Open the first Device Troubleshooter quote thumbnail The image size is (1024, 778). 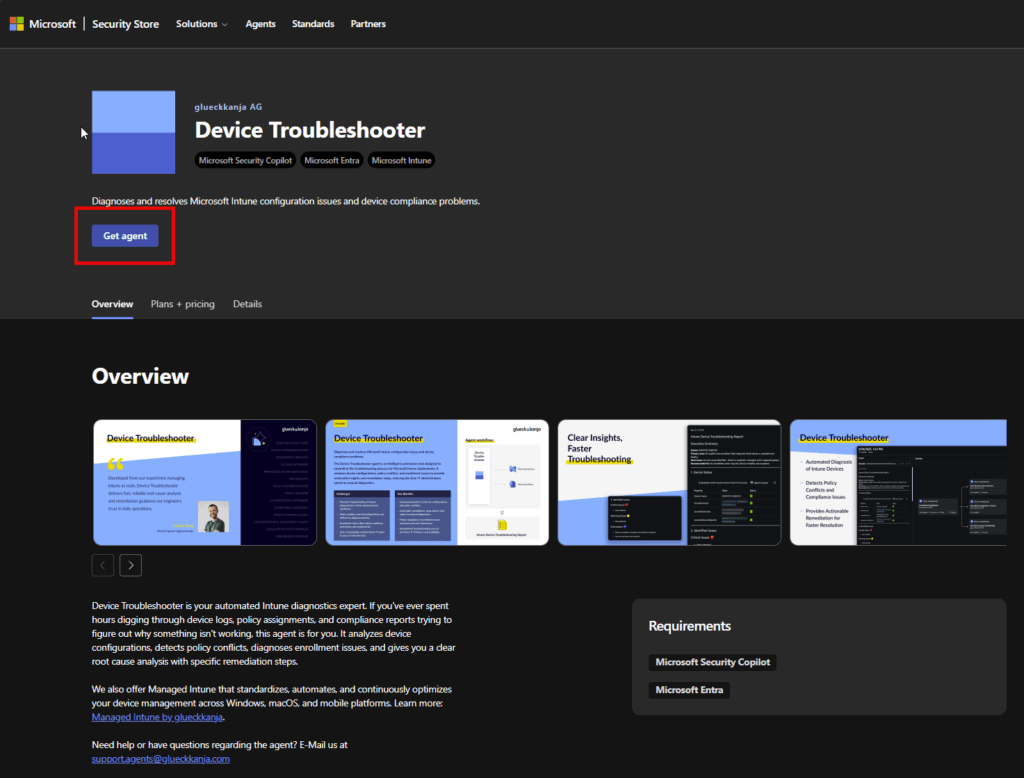(x=205, y=482)
